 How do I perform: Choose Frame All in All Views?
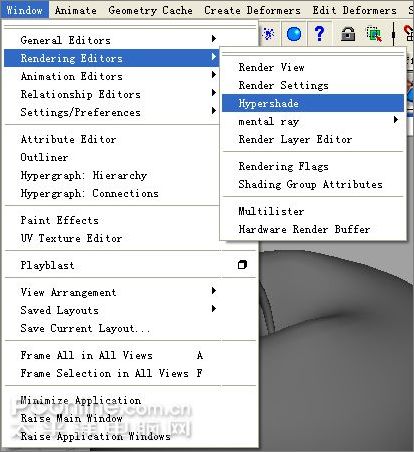[x=130, y=355]
